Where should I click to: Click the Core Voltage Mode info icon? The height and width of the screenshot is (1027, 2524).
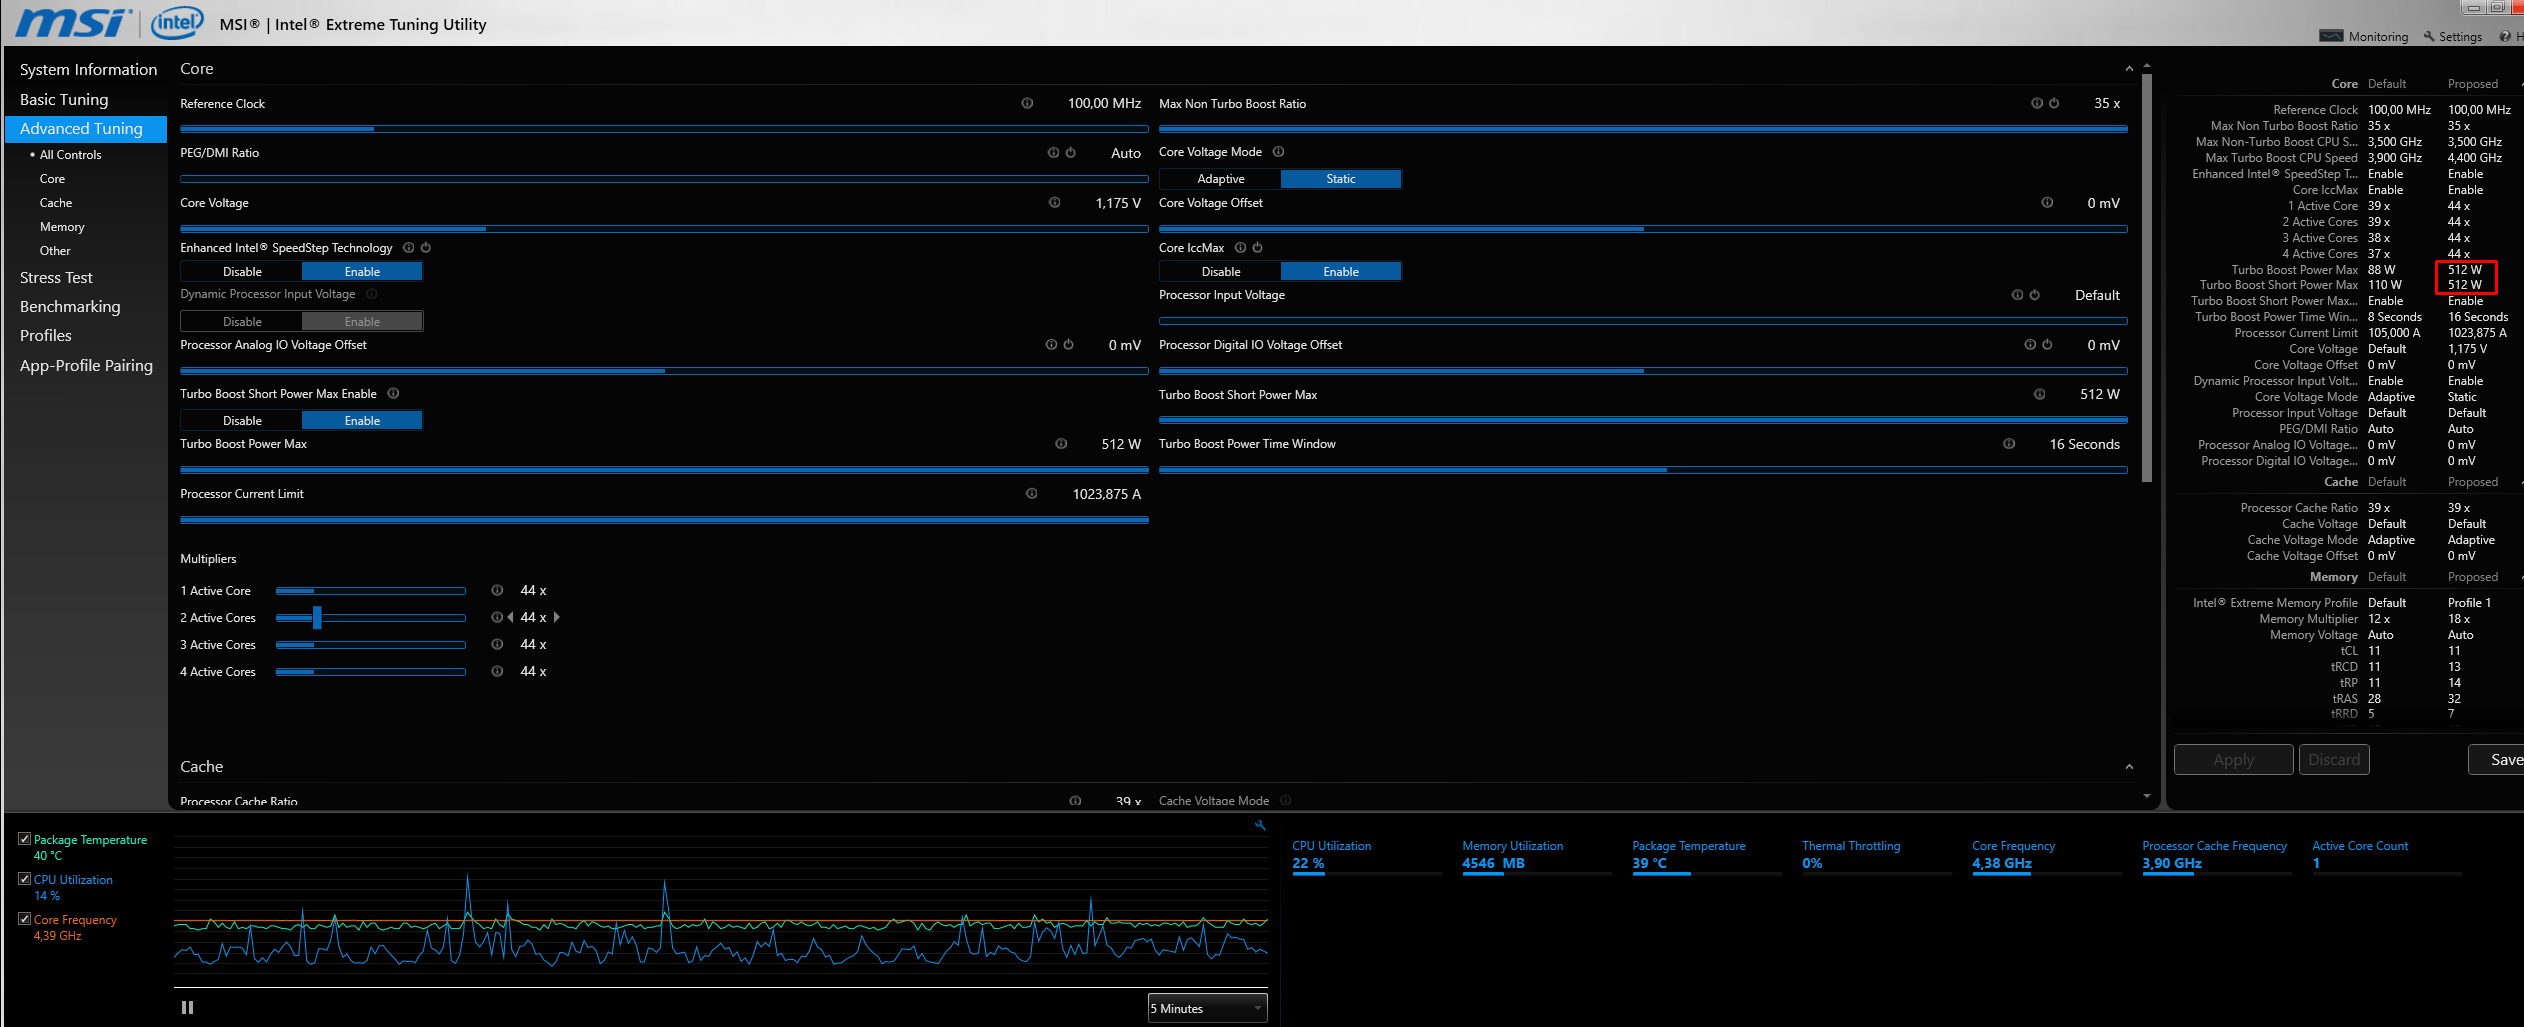[1278, 152]
